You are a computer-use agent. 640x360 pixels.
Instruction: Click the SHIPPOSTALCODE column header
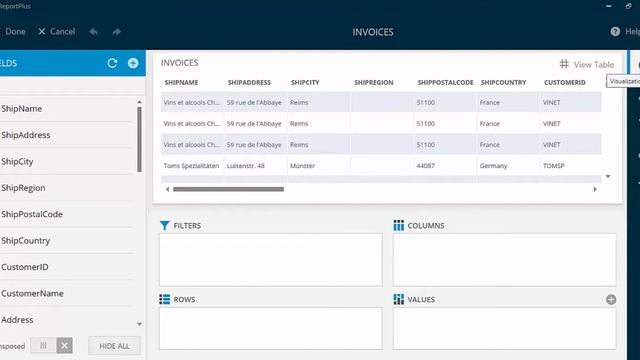pos(445,82)
